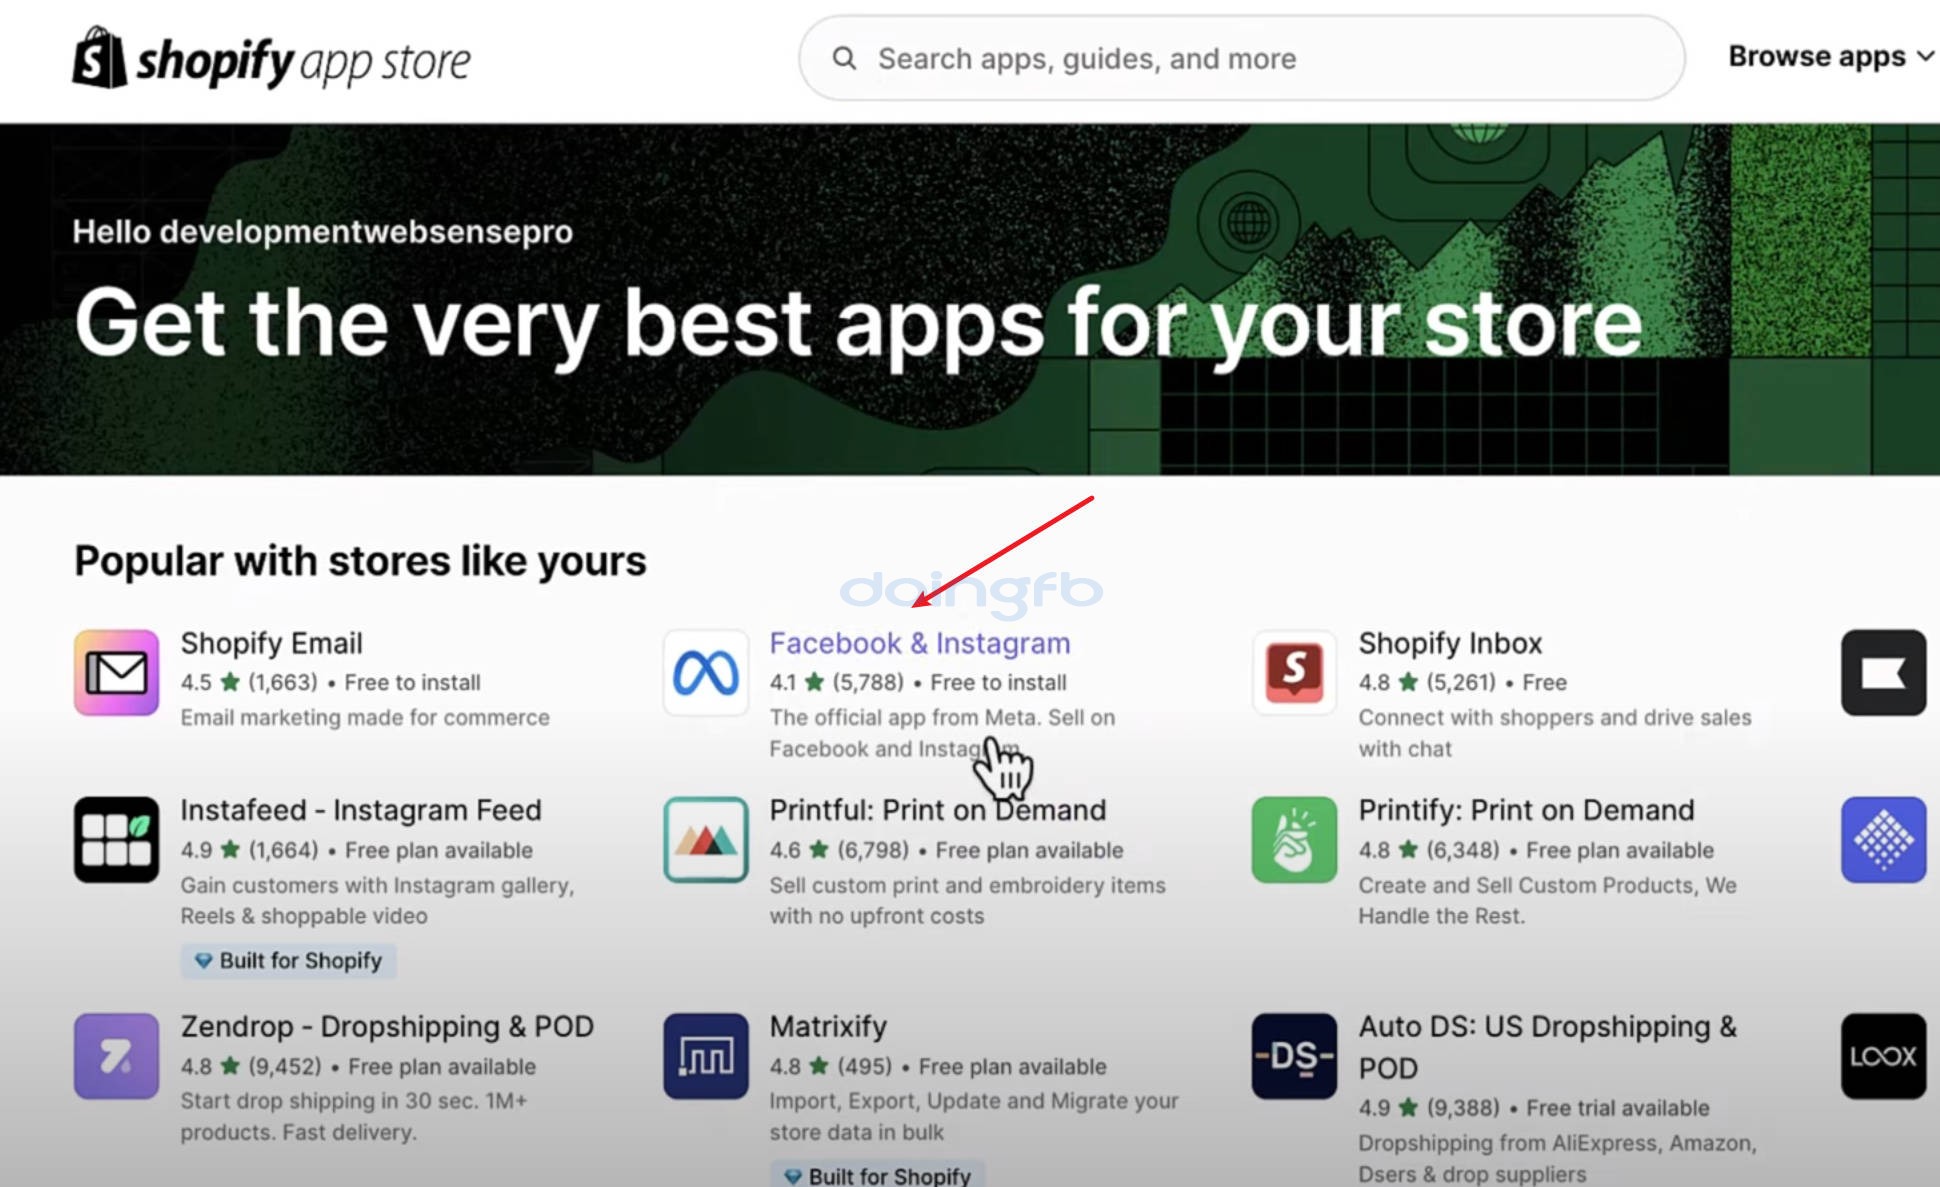The image size is (1940, 1187).
Task: Open the Shopify Email title link
Action: [271, 643]
